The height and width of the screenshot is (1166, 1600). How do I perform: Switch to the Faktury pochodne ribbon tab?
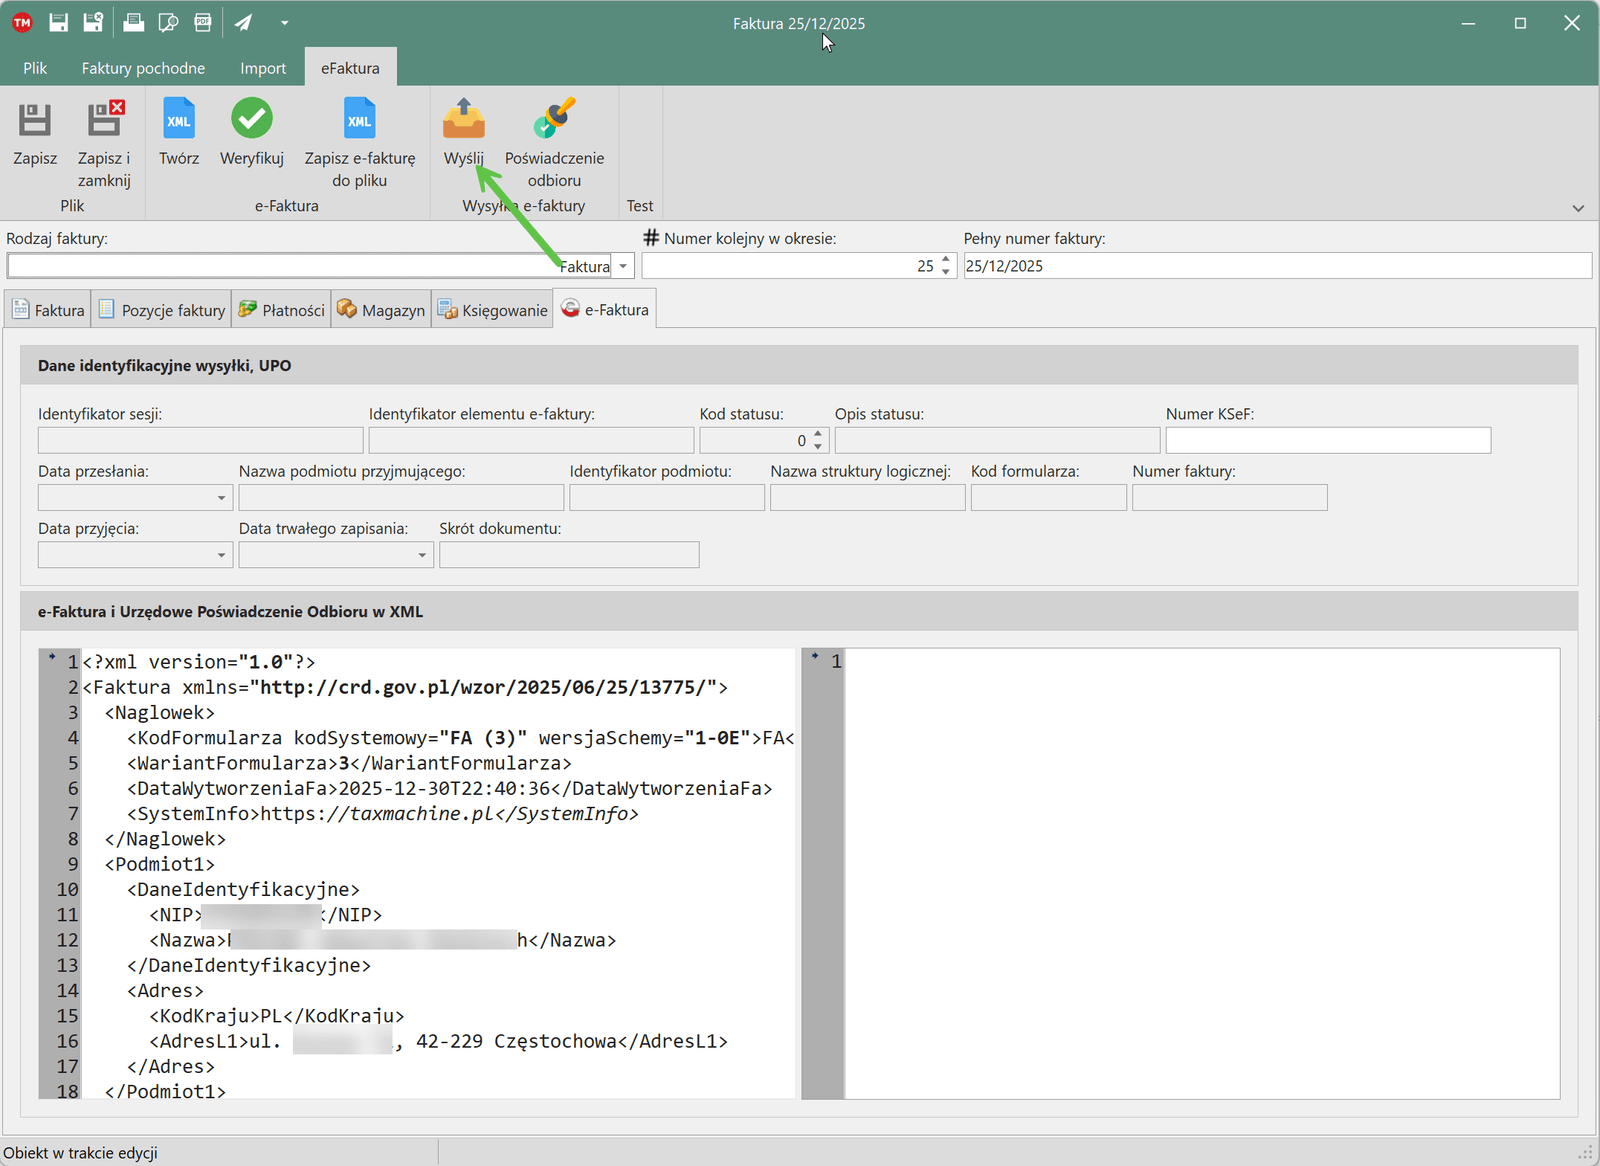tap(143, 68)
